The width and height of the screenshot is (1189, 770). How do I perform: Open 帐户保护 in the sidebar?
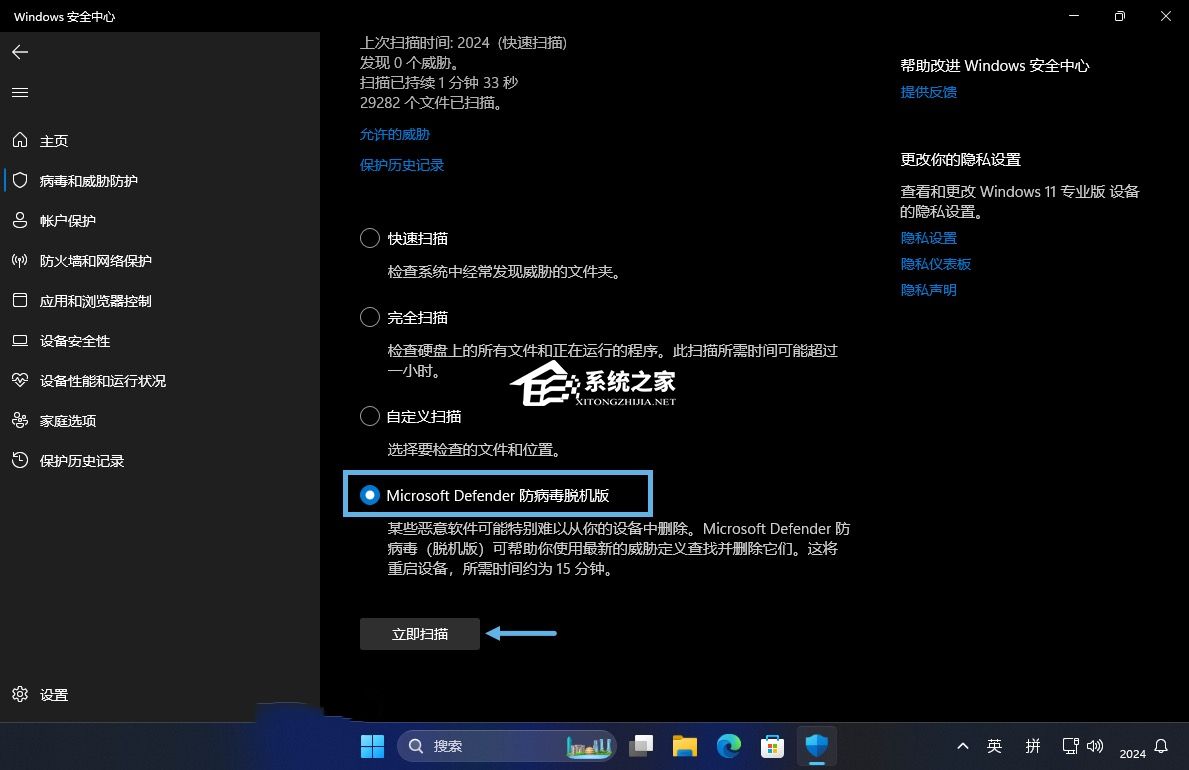67,221
